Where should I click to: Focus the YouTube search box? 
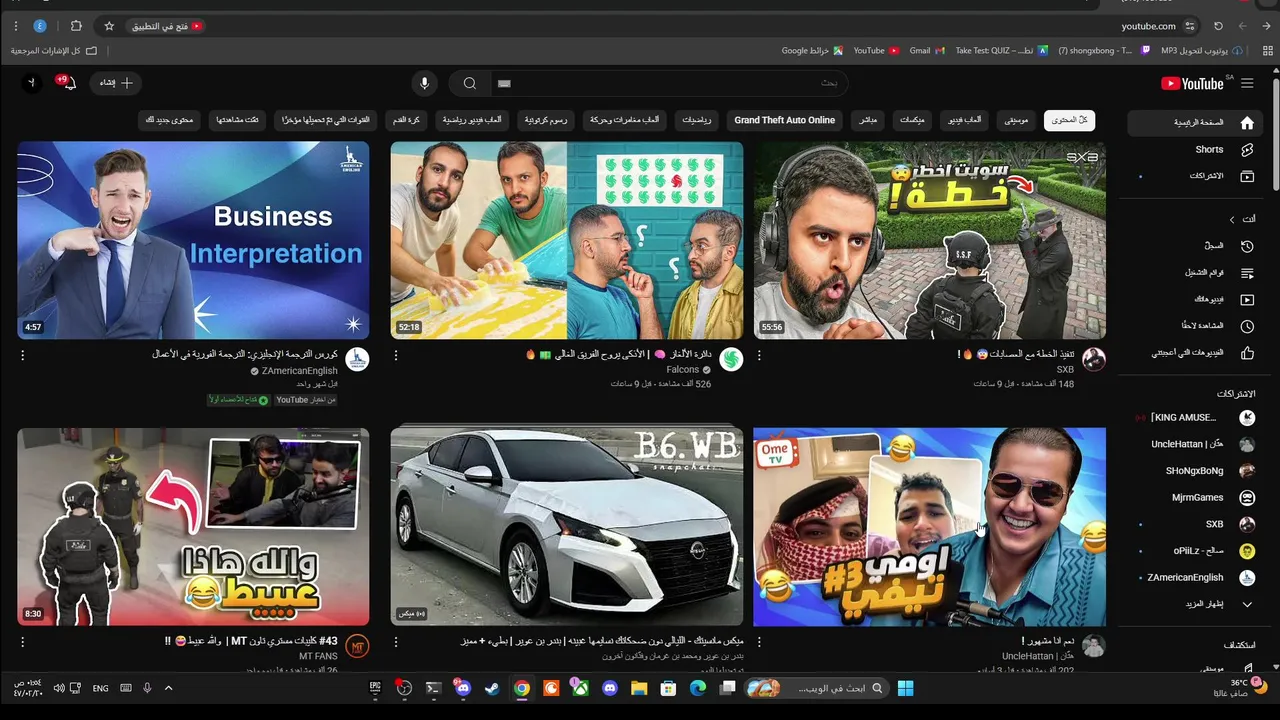668,83
